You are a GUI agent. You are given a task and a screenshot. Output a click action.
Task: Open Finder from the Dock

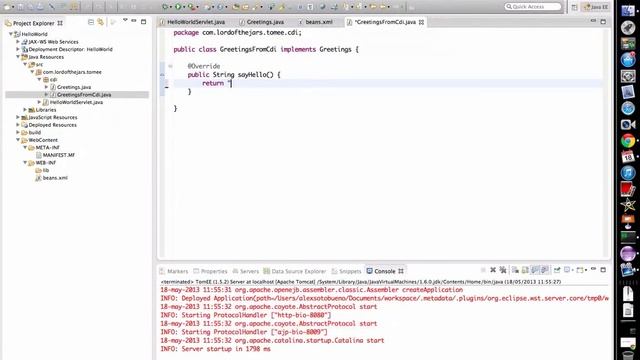(628, 10)
